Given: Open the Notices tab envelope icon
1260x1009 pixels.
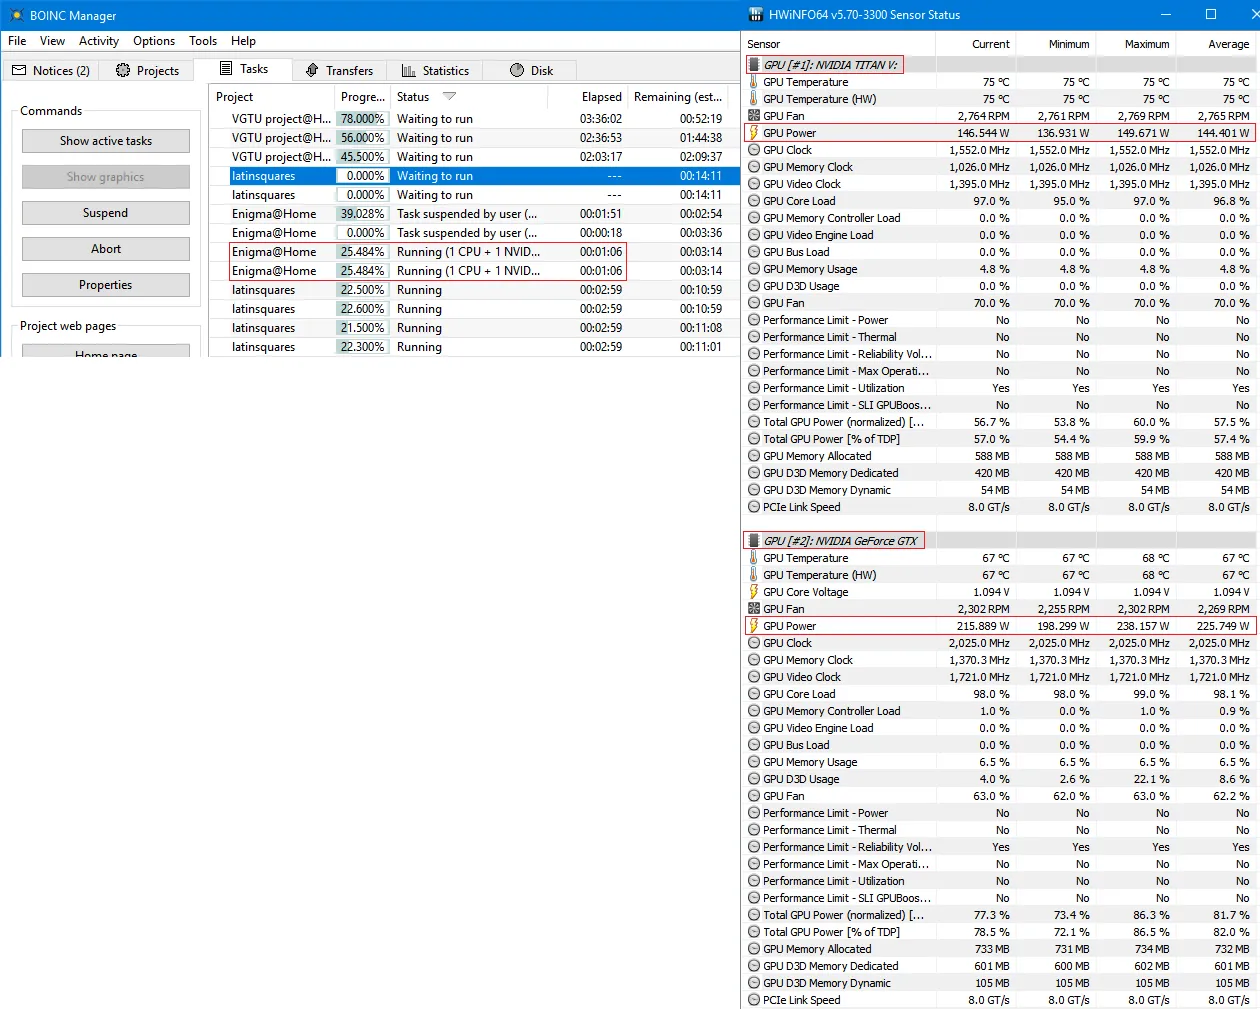Looking at the screenshot, I should [19, 70].
